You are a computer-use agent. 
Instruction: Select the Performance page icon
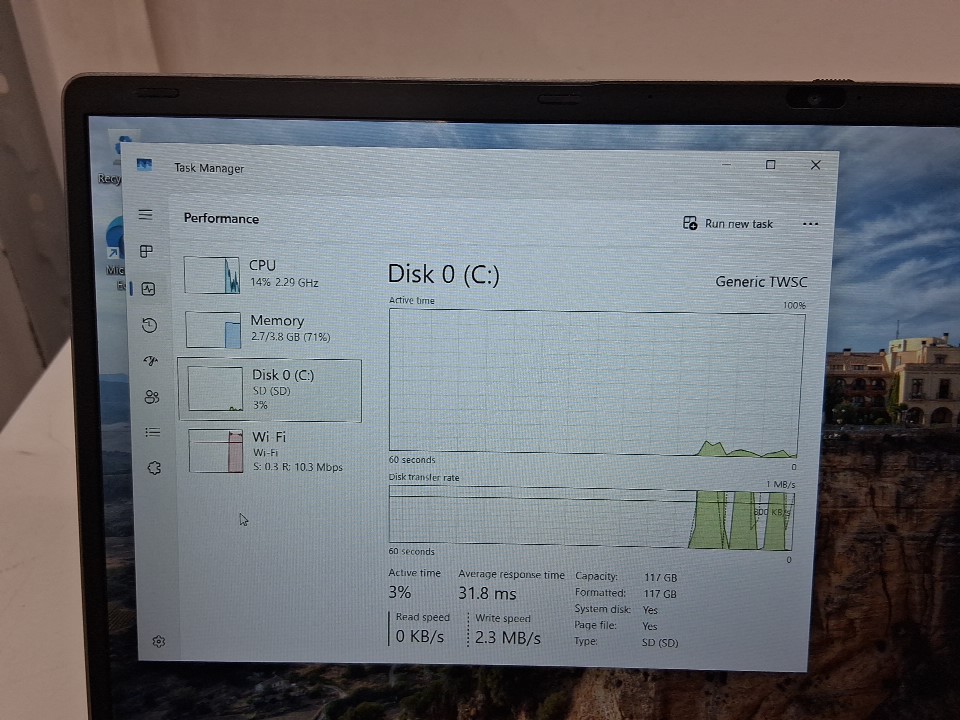coord(148,289)
